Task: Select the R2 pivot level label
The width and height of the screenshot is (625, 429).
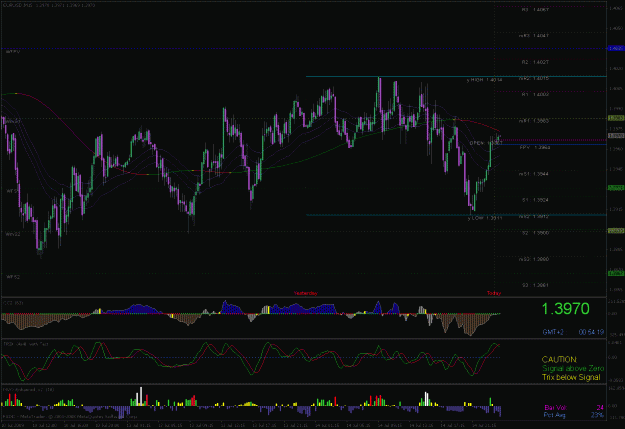Action: (x=535, y=62)
